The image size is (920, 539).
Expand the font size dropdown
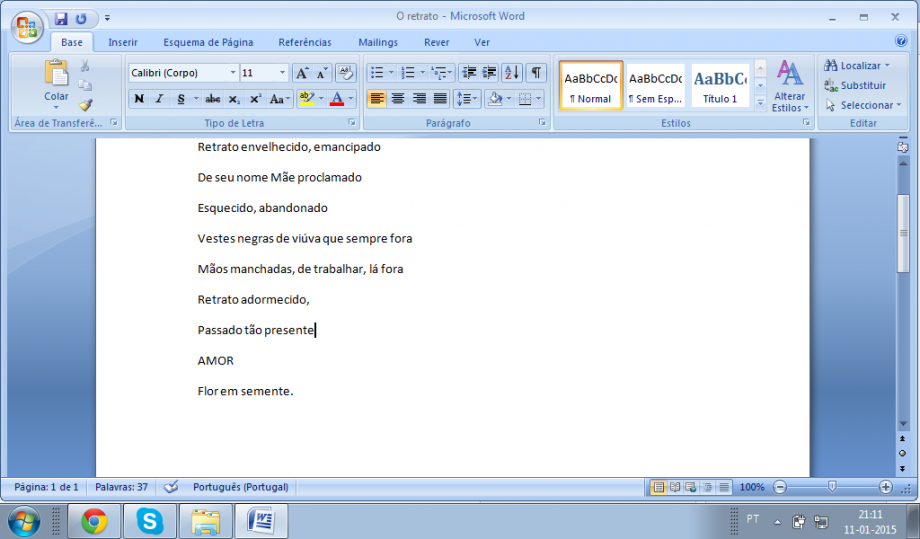(x=282, y=73)
